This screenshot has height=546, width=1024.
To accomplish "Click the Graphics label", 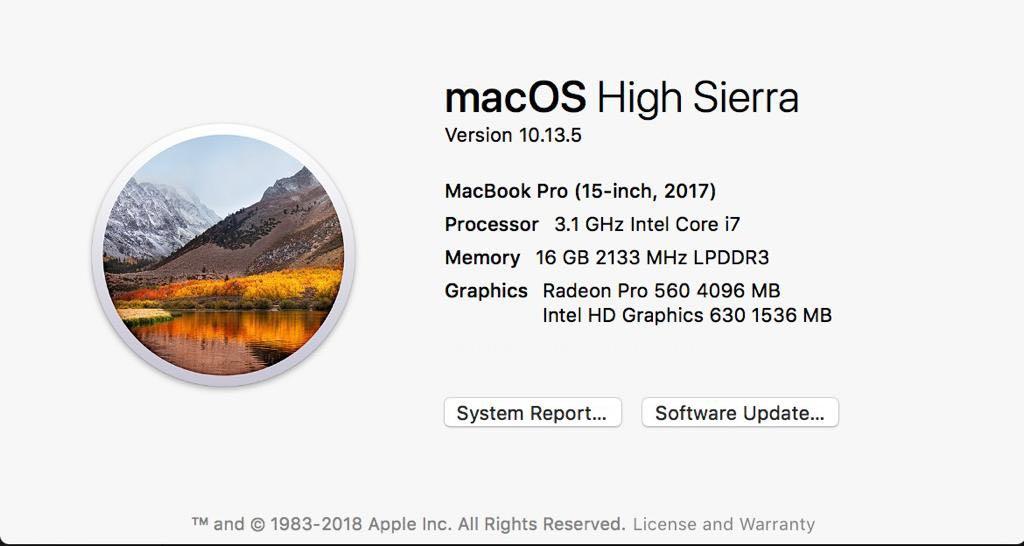I will click(x=486, y=291).
